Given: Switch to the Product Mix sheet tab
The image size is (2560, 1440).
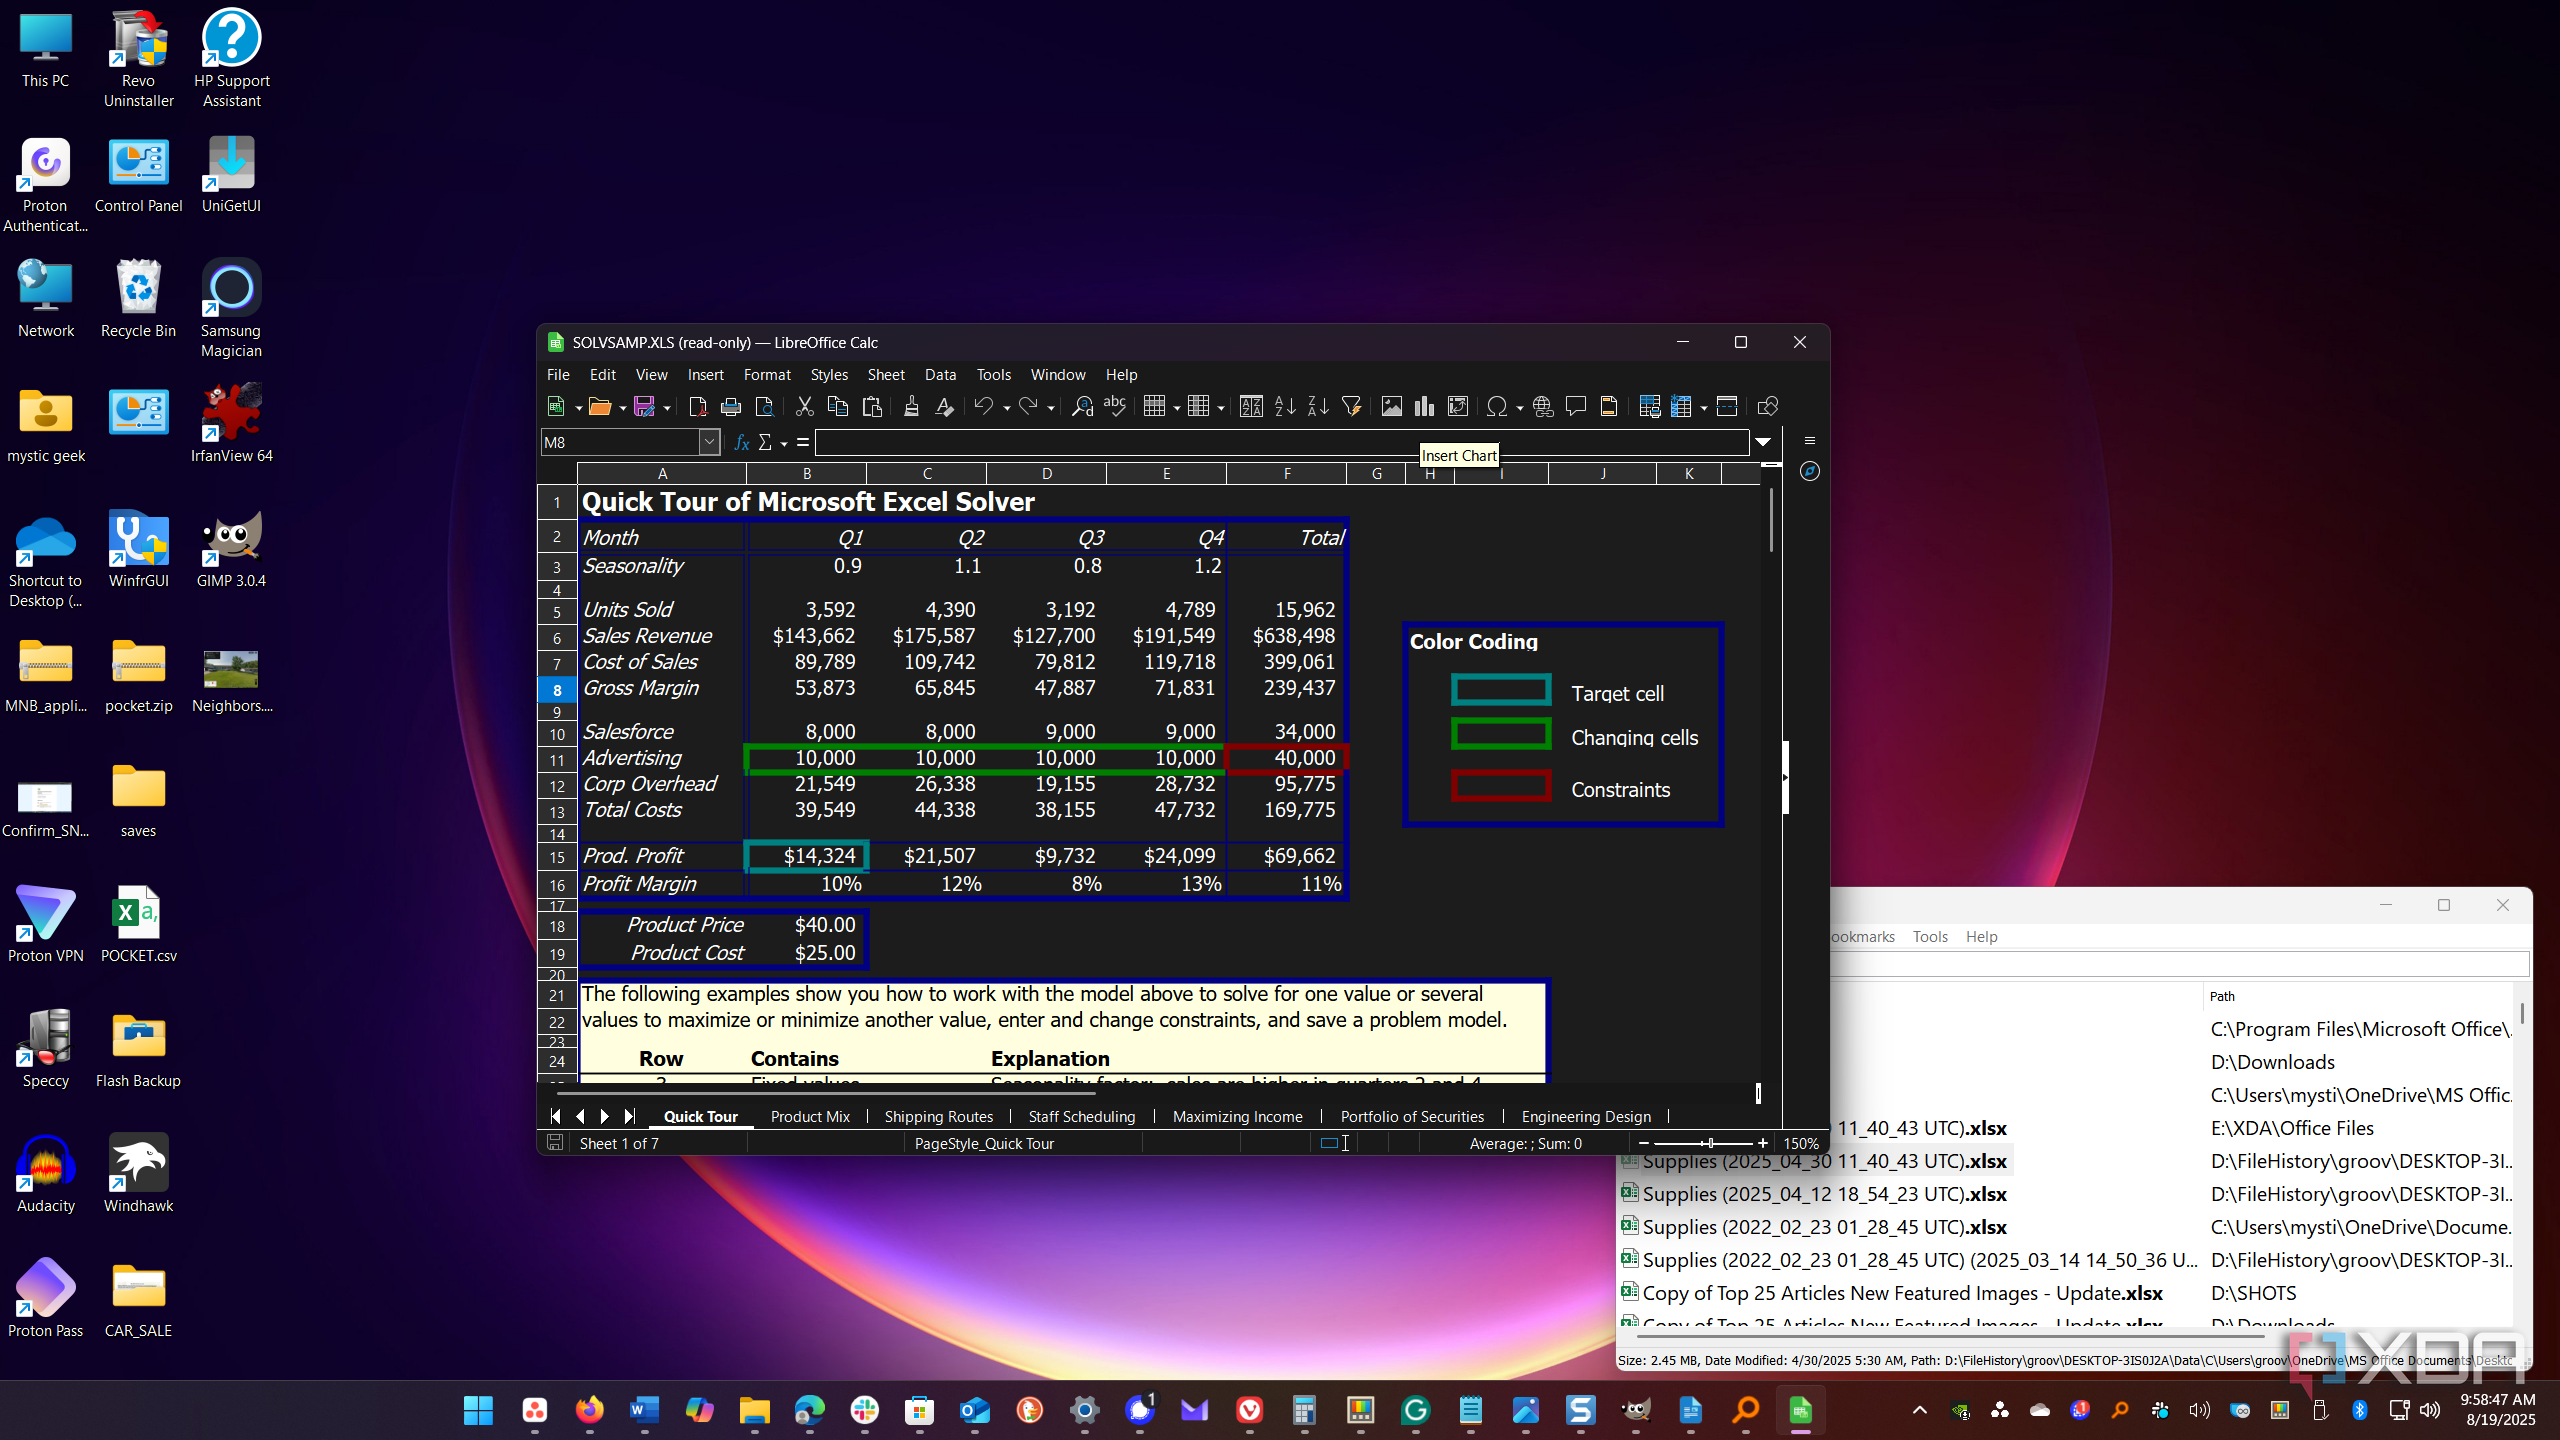Looking at the screenshot, I should [810, 1117].
